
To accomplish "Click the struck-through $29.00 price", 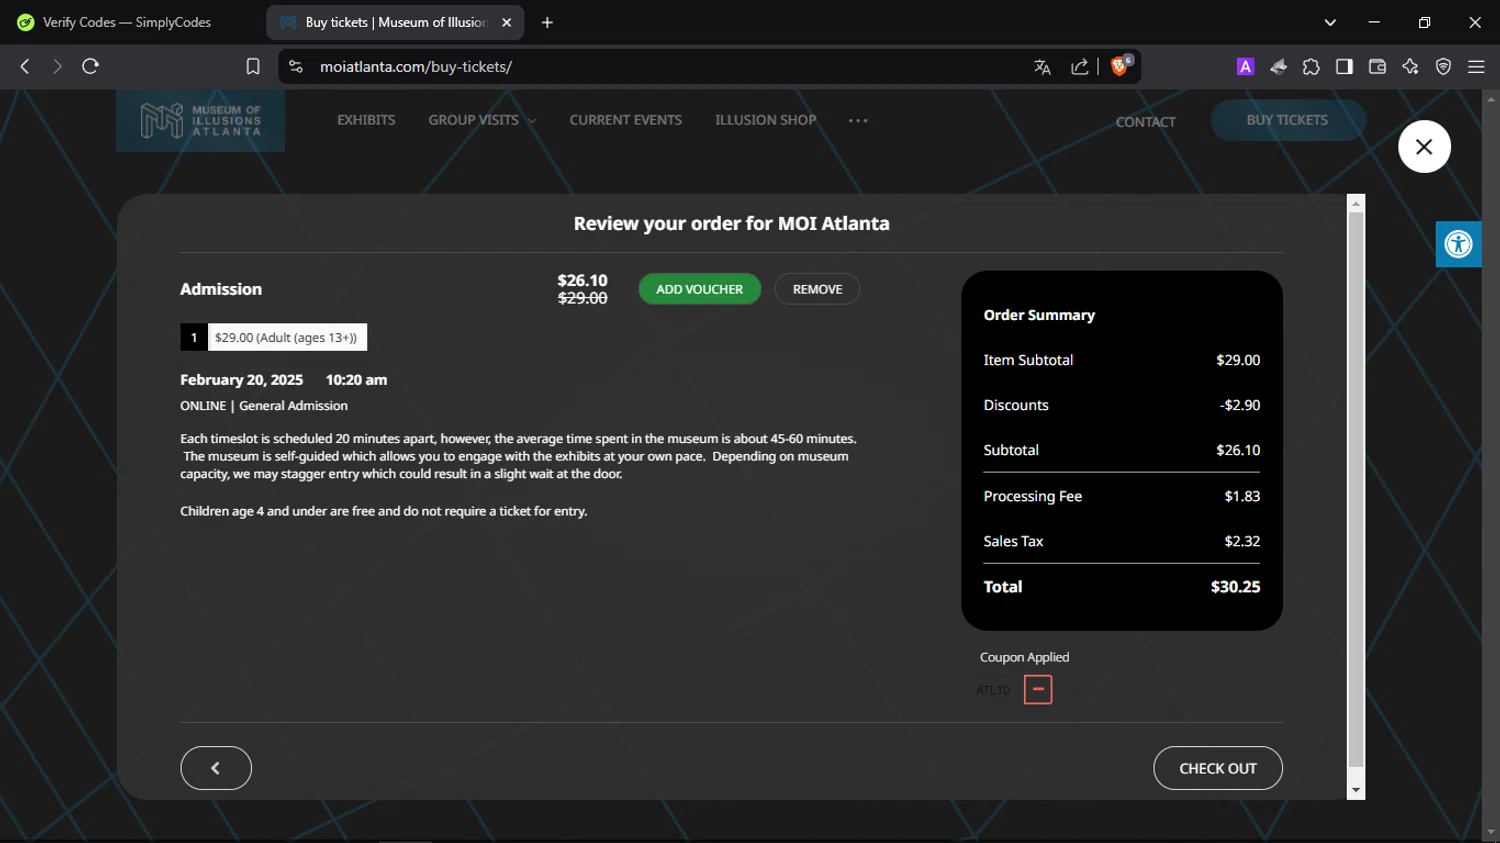I will click(582, 298).
